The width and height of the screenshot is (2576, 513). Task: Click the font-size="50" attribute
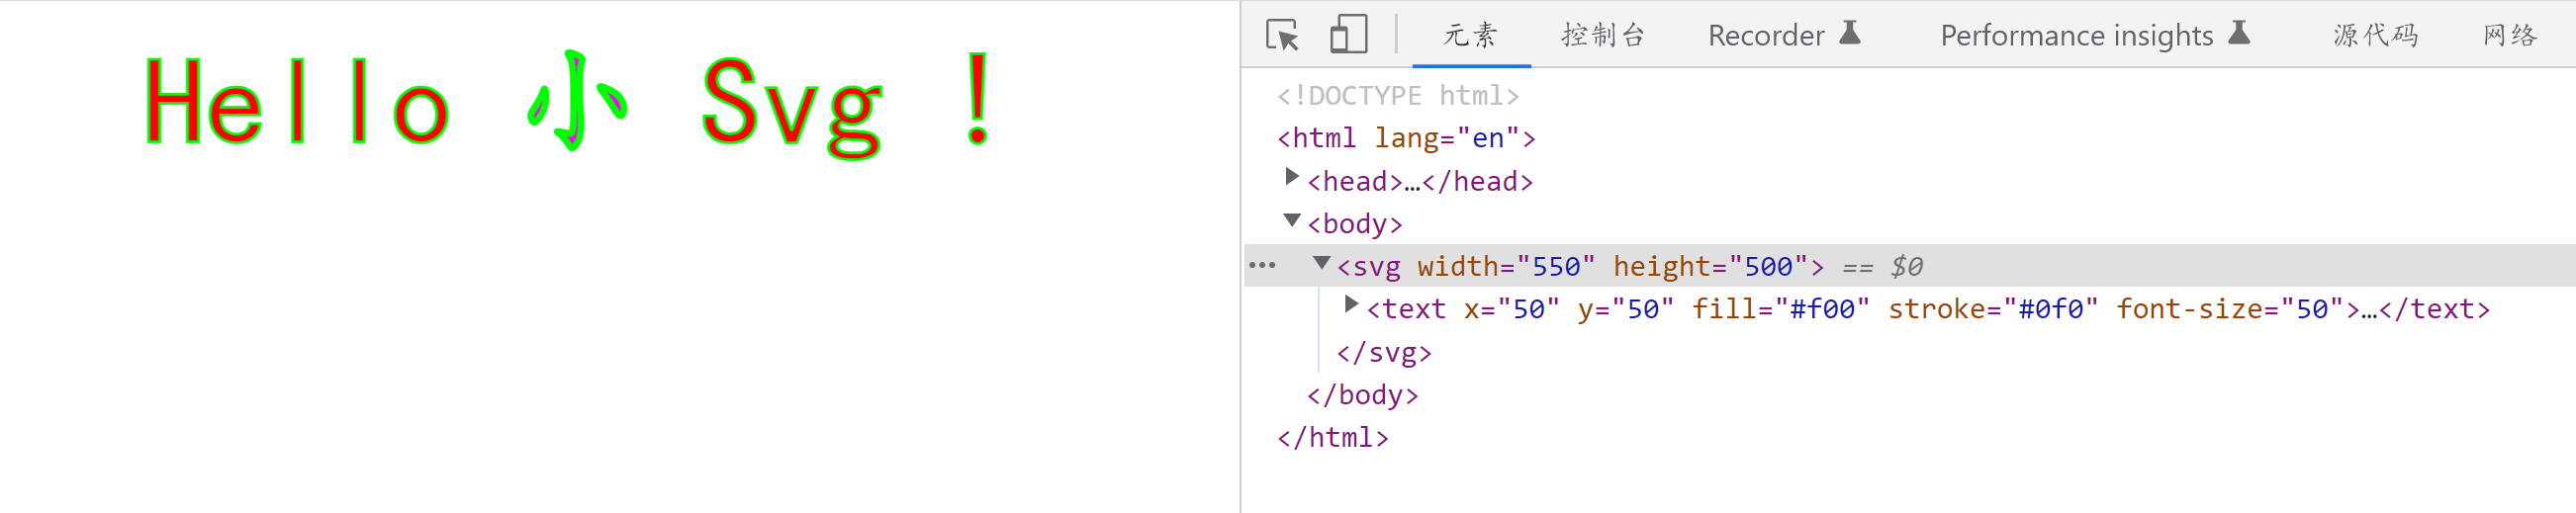2230,309
